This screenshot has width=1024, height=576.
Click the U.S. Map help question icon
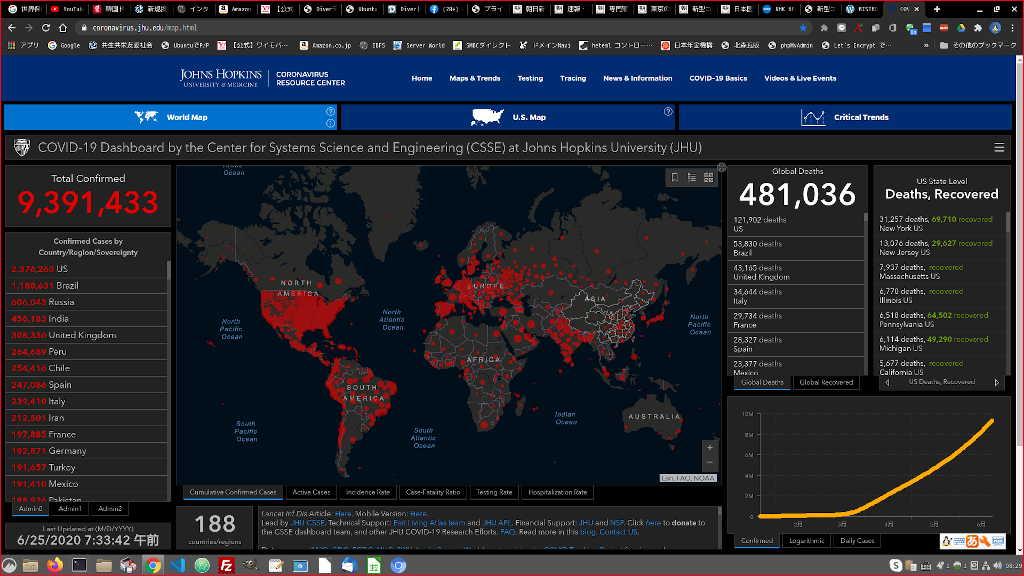pos(668,112)
